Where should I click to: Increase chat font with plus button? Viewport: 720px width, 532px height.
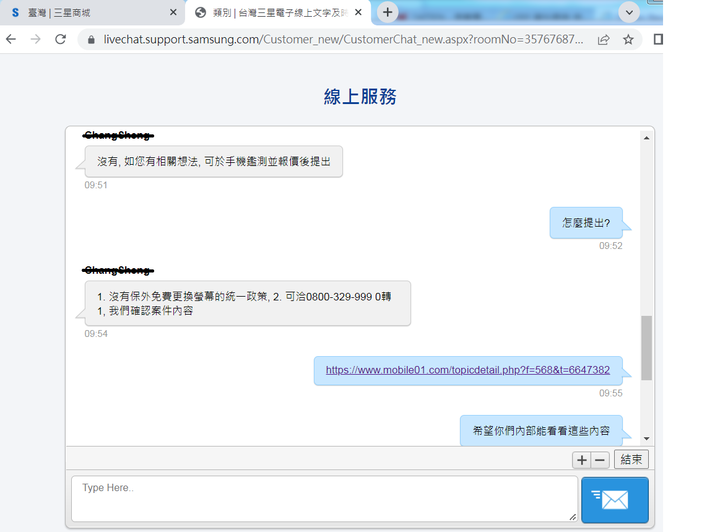point(582,460)
